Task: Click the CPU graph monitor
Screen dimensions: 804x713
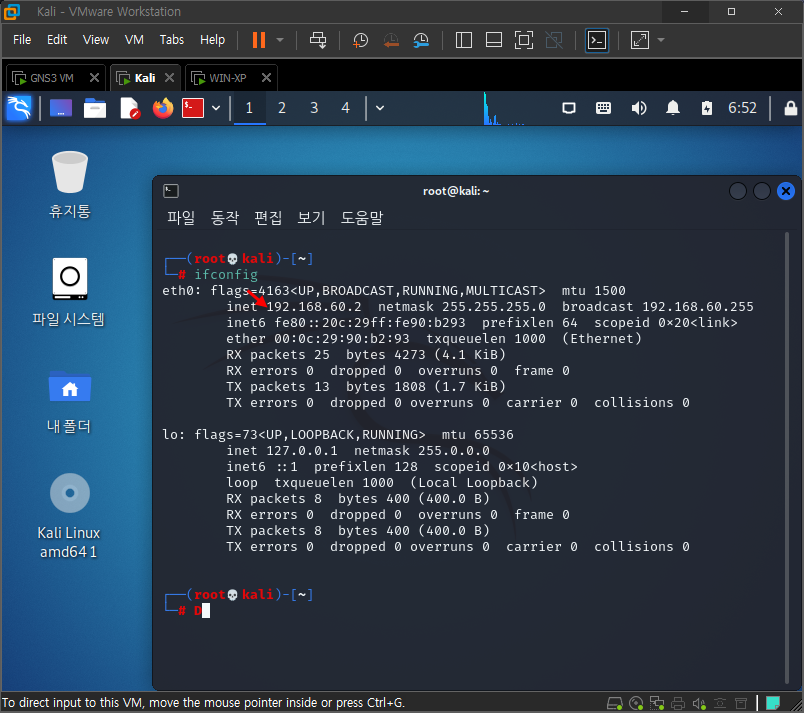Action: 504,108
